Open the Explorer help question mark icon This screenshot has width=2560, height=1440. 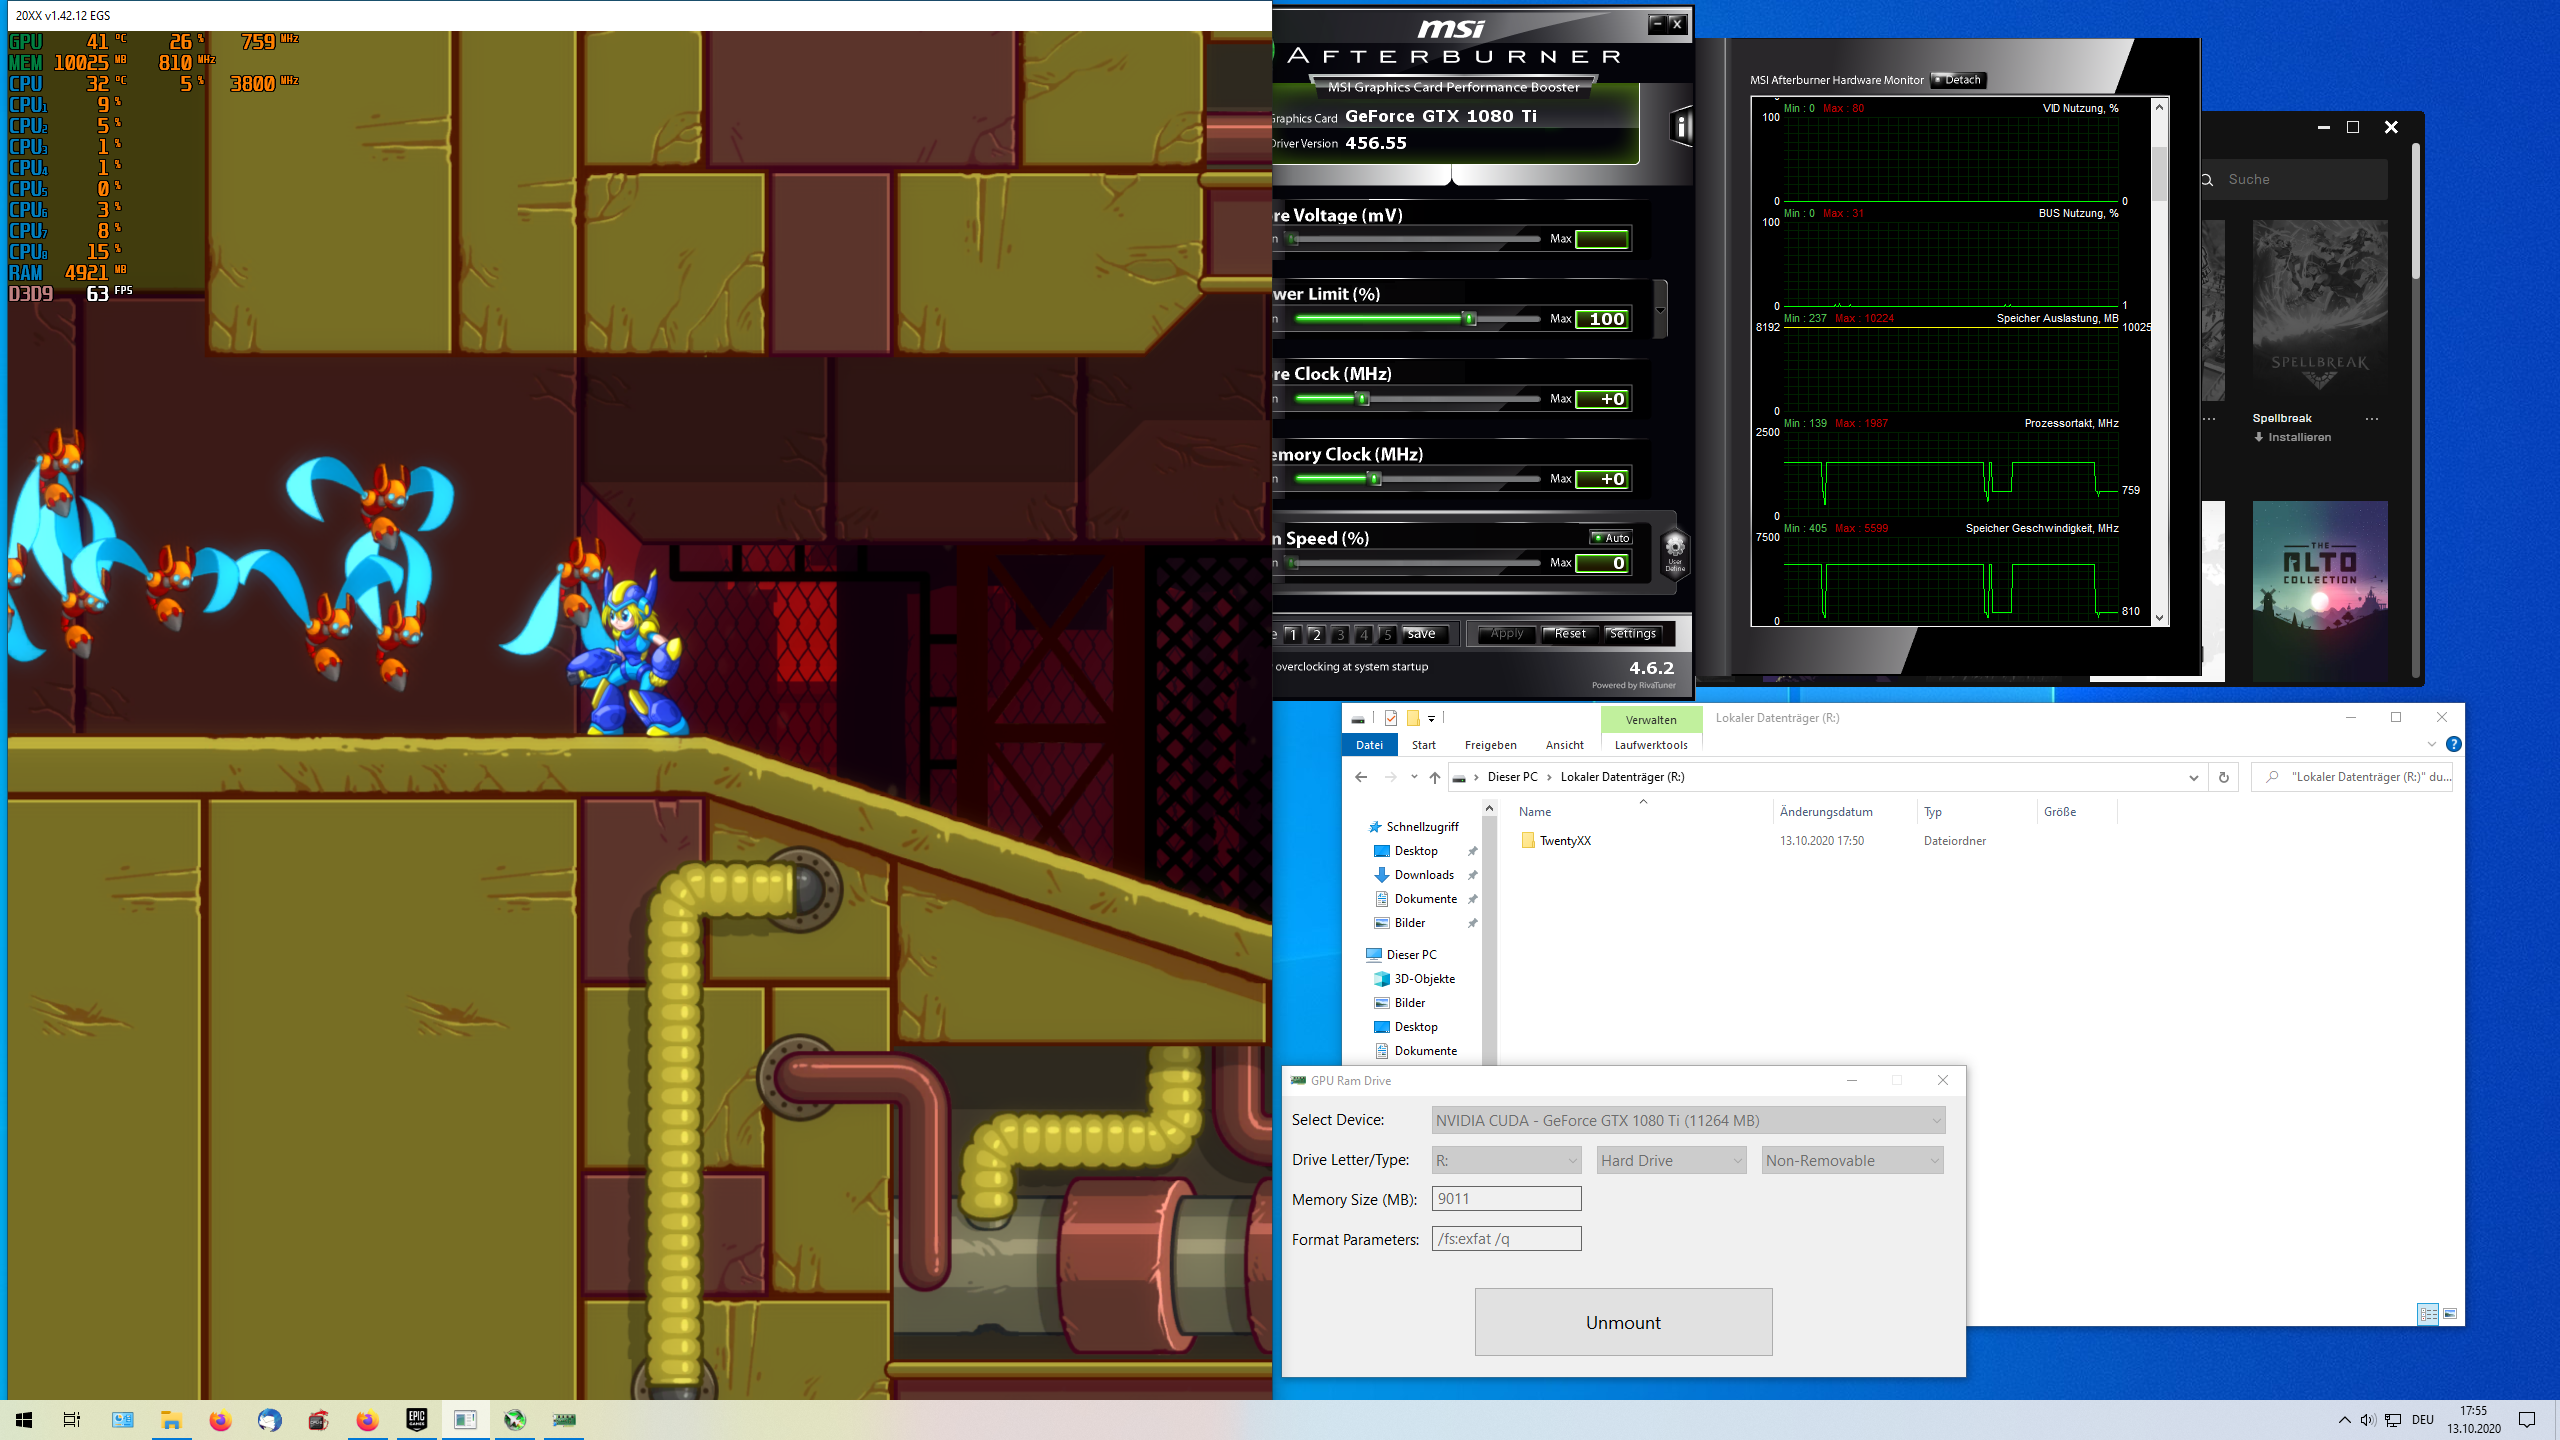2453,744
